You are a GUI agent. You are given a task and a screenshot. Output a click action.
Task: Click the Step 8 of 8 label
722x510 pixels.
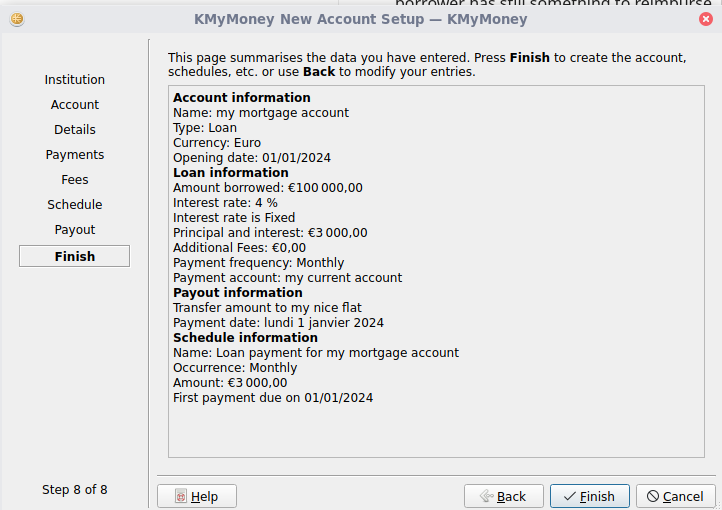[75, 490]
